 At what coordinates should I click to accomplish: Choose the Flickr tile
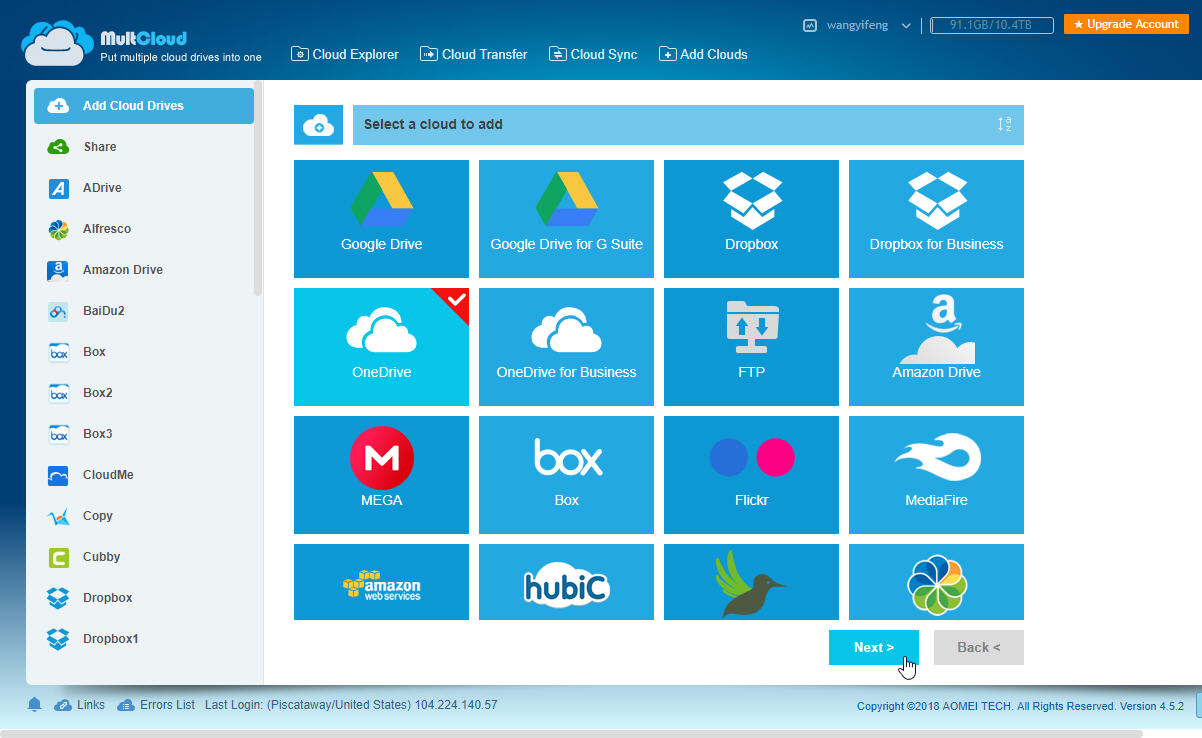[751, 475]
